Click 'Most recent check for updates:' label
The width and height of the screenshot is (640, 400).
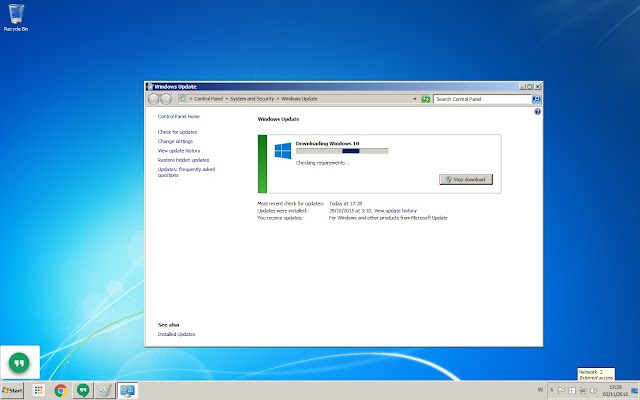click(290, 203)
